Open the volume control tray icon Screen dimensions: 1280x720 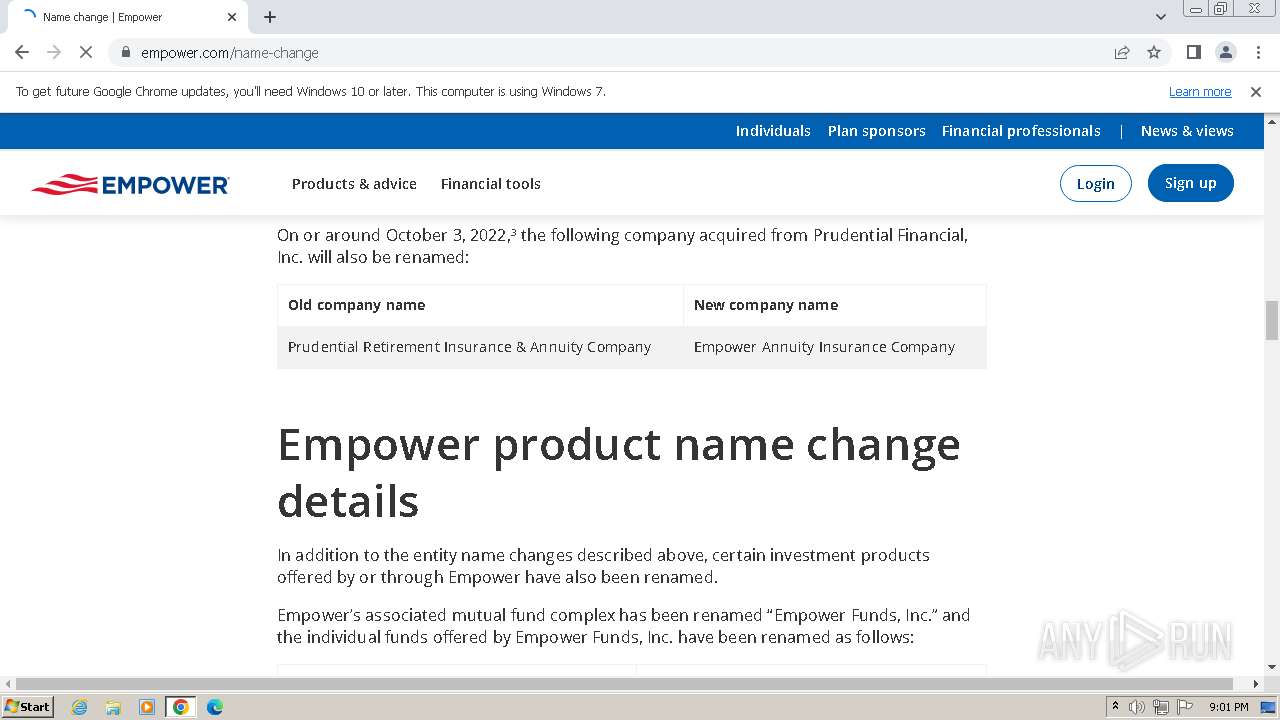point(1137,707)
